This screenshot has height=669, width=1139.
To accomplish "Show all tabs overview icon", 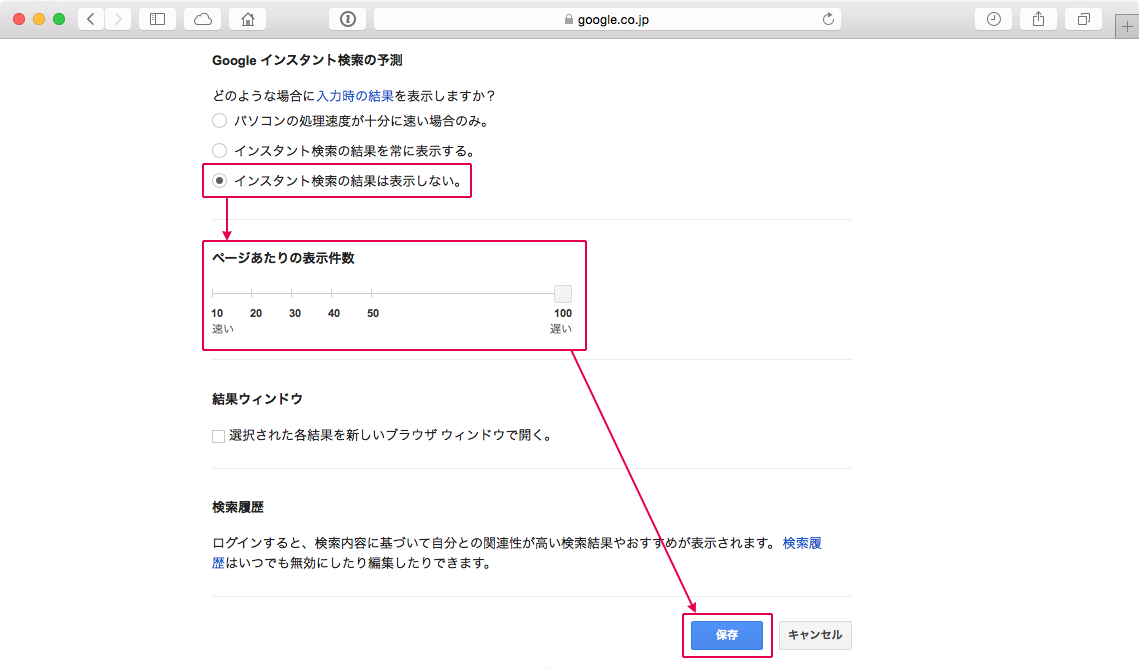I will point(1083,20).
